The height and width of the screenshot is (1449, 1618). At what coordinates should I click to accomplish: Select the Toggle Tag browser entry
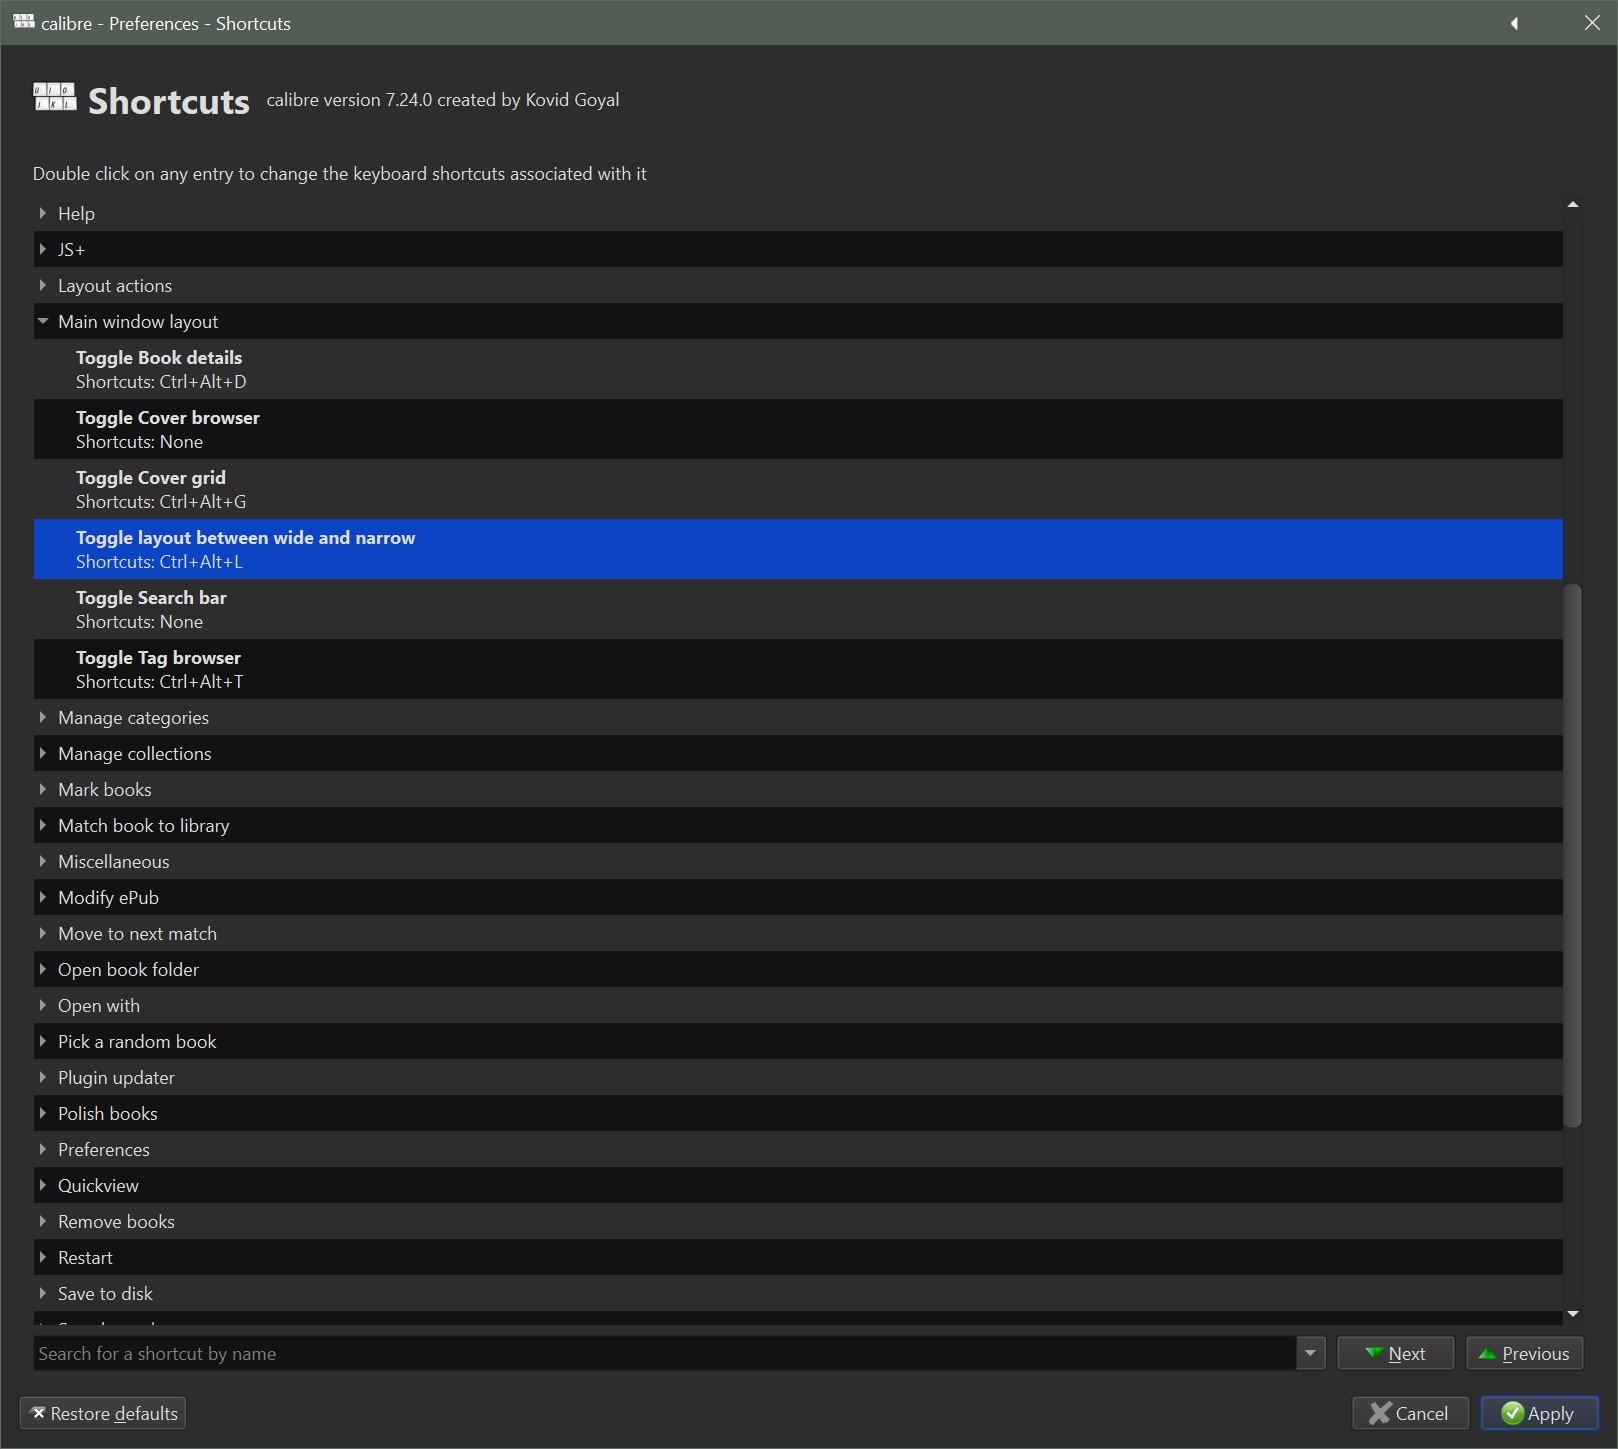click(x=159, y=669)
